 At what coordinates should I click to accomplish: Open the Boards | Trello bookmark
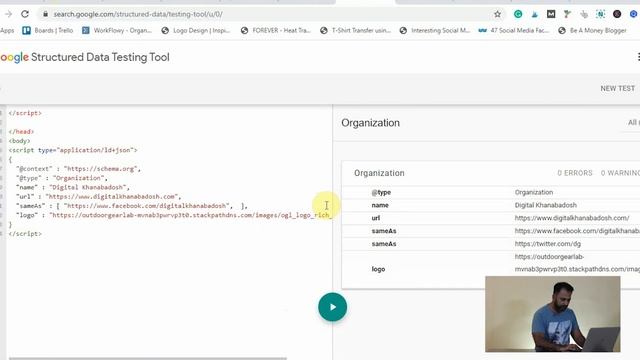[x=48, y=30]
